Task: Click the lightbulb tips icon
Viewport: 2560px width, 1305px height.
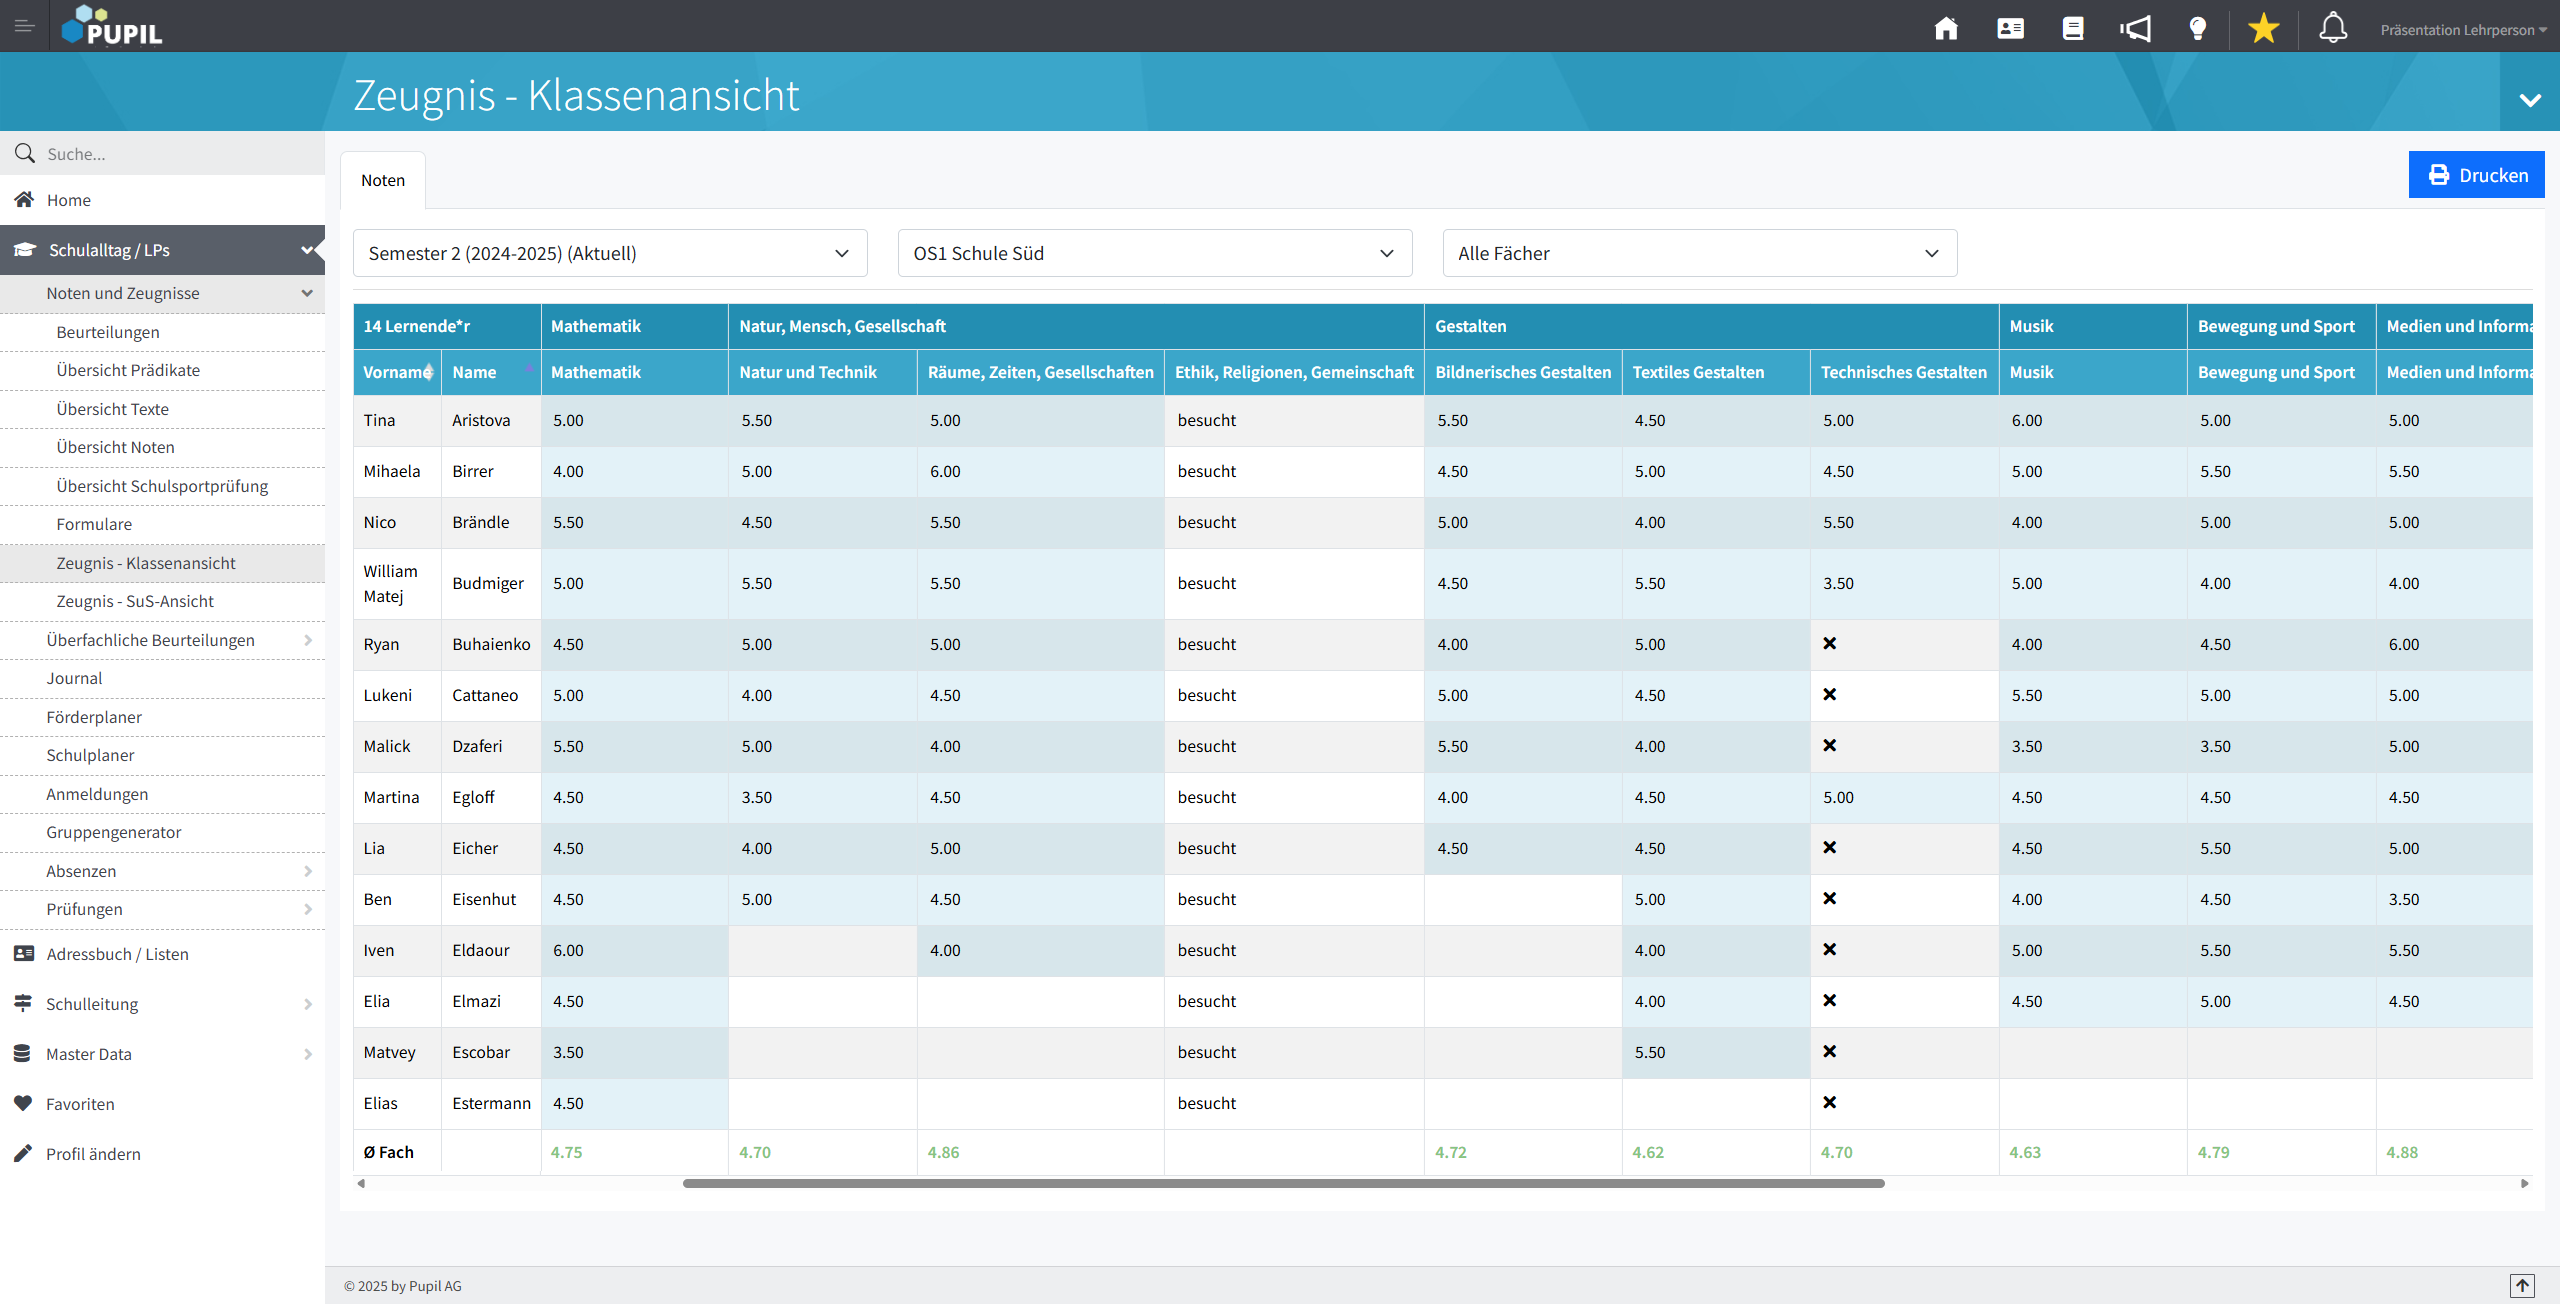Action: (2197, 28)
